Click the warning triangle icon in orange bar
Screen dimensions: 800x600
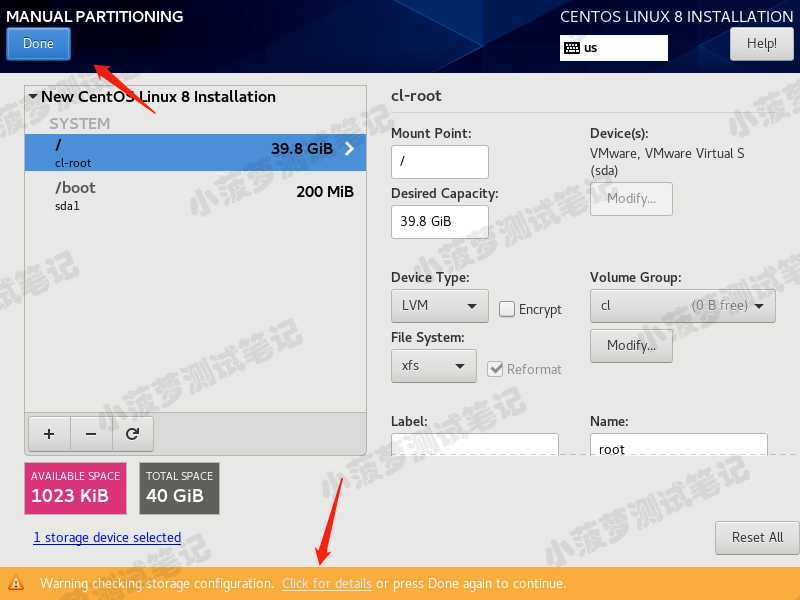tap(16, 583)
